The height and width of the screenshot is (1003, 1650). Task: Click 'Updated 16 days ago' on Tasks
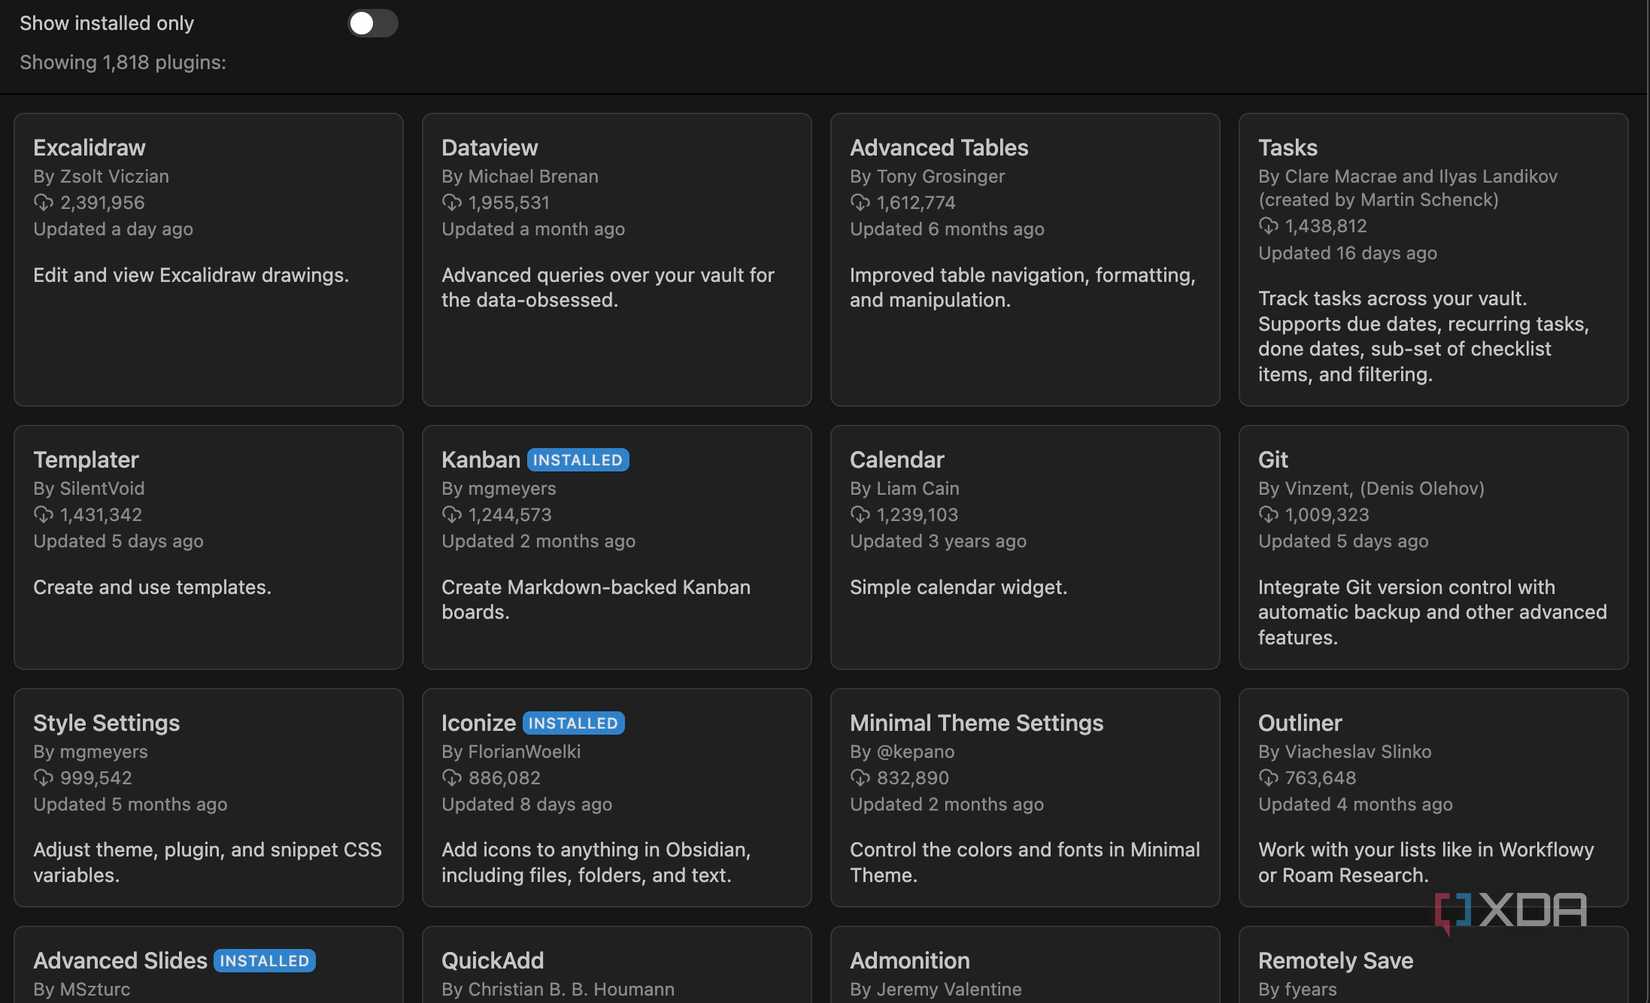1347,253
